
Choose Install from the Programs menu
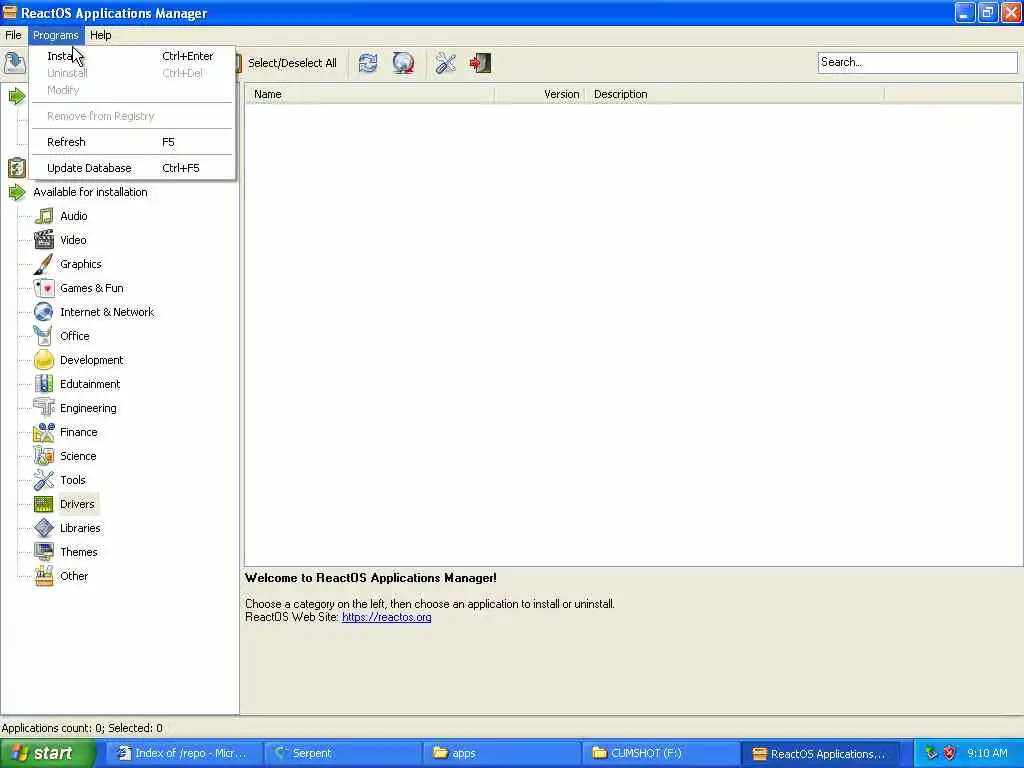point(131,56)
